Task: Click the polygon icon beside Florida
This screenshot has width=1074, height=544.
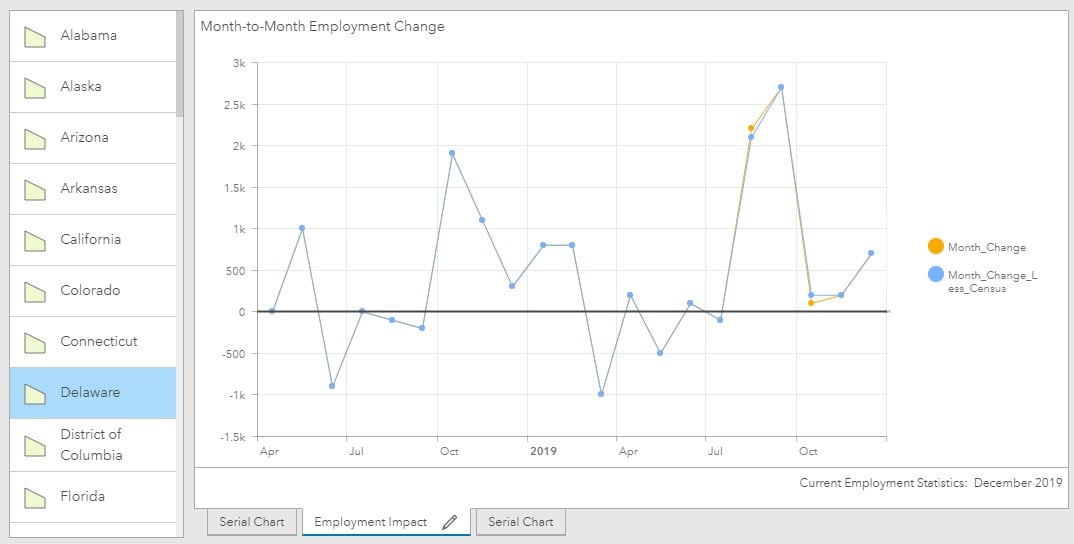Action: pyautogui.click(x=35, y=498)
